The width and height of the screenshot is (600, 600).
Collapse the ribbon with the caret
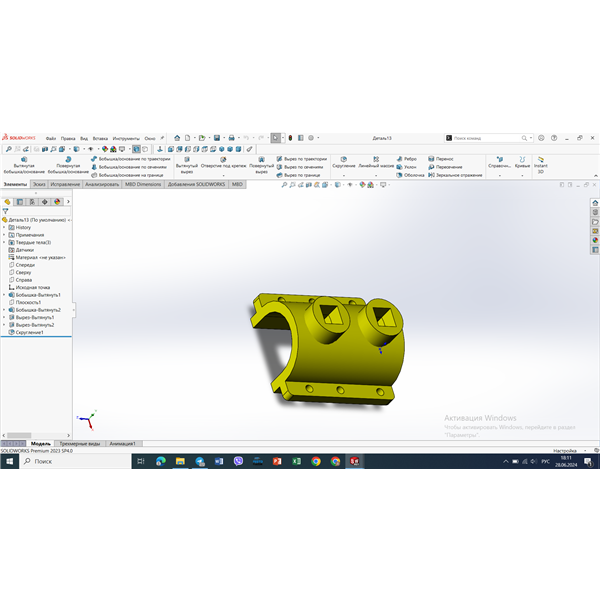click(x=595, y=176)
